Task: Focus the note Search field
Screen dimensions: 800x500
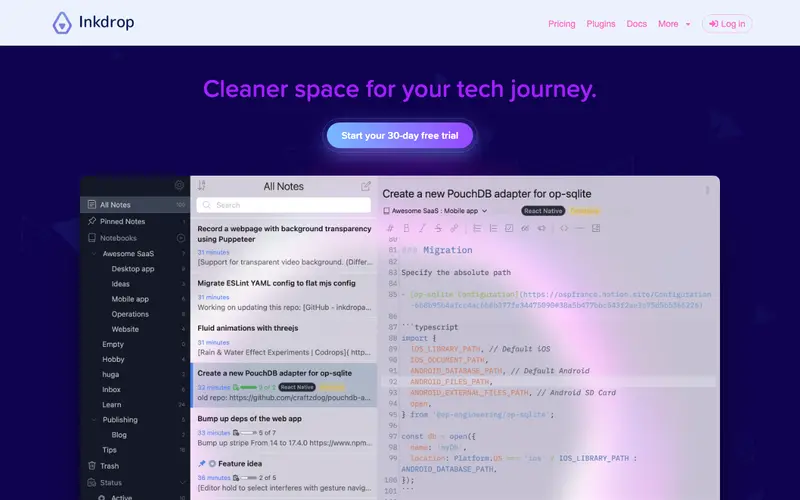Action: coord(284,205)
